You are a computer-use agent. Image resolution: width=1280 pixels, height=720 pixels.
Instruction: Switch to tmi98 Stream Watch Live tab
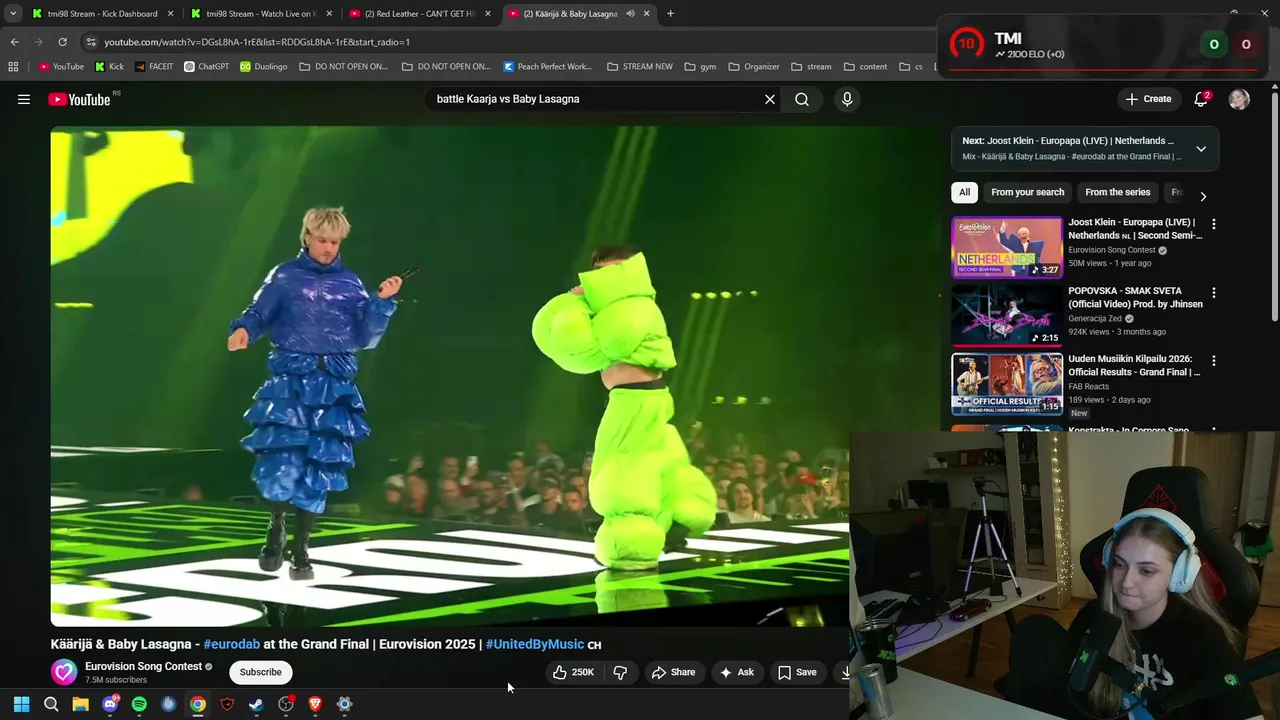click(x=262, y=14)
